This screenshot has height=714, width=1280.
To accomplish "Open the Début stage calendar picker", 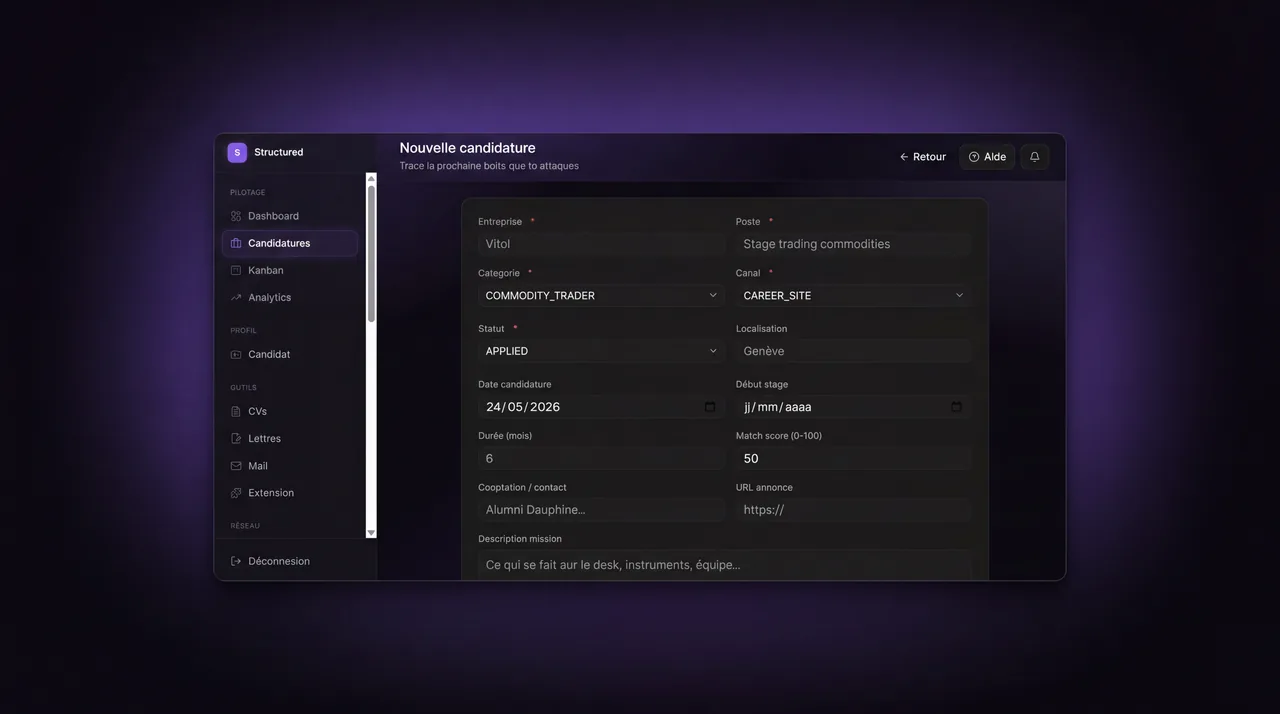I will pos(956,407).
